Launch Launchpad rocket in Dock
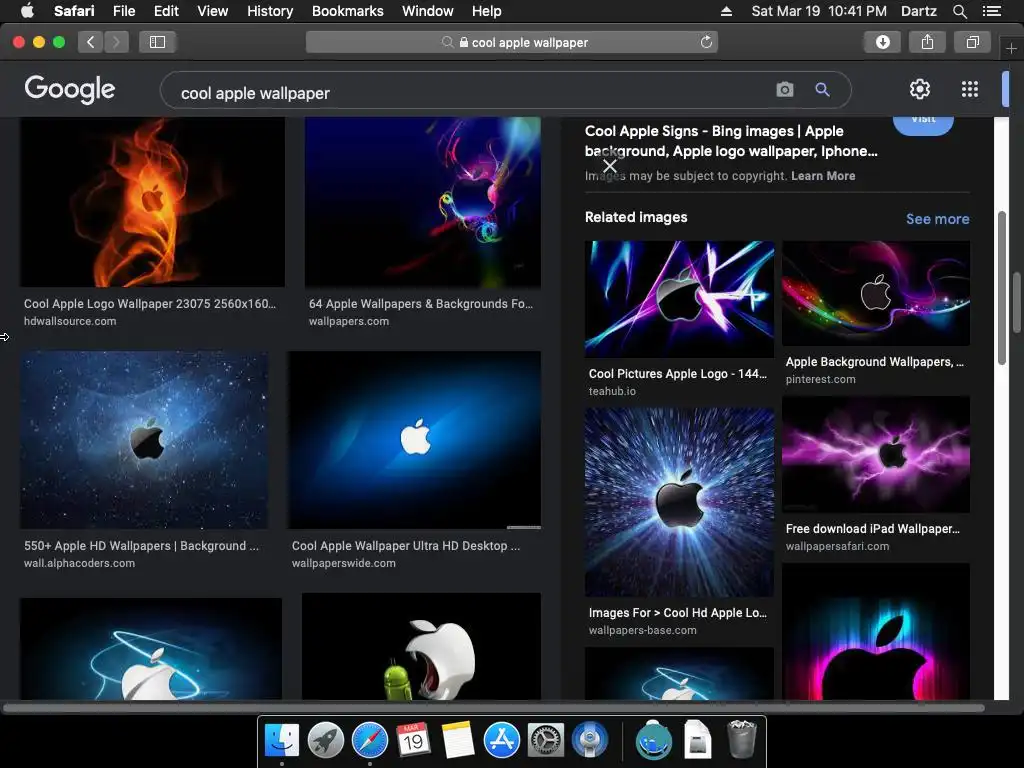The height and width of the screenshot is (768, 1024). tap(325, 740)
